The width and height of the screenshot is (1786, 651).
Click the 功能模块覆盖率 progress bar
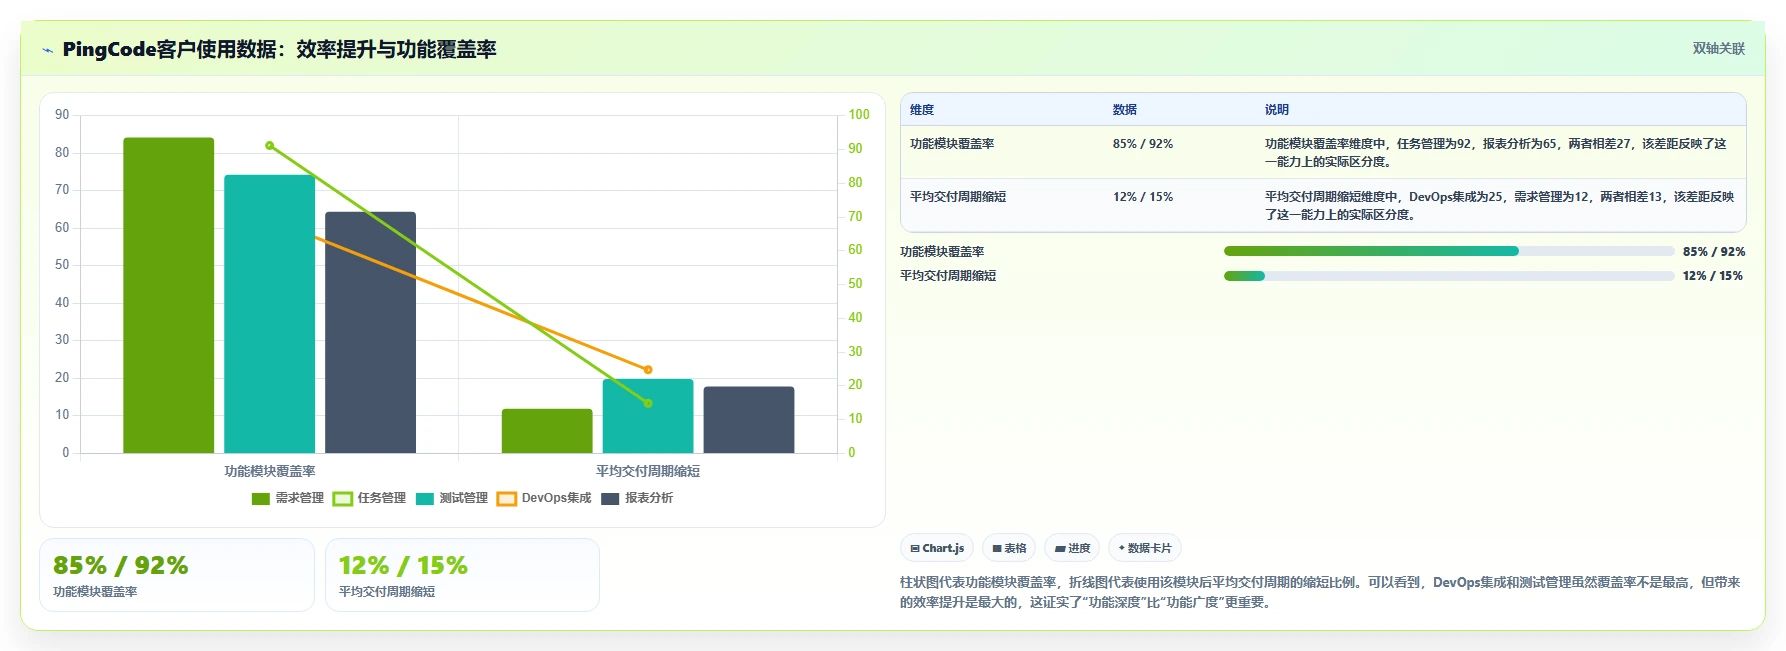pyautogui.click(x=1449, y=251)
